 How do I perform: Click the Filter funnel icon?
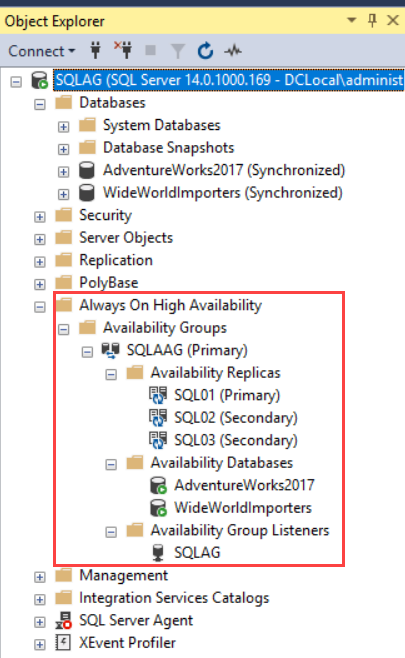tap(178, 51)
